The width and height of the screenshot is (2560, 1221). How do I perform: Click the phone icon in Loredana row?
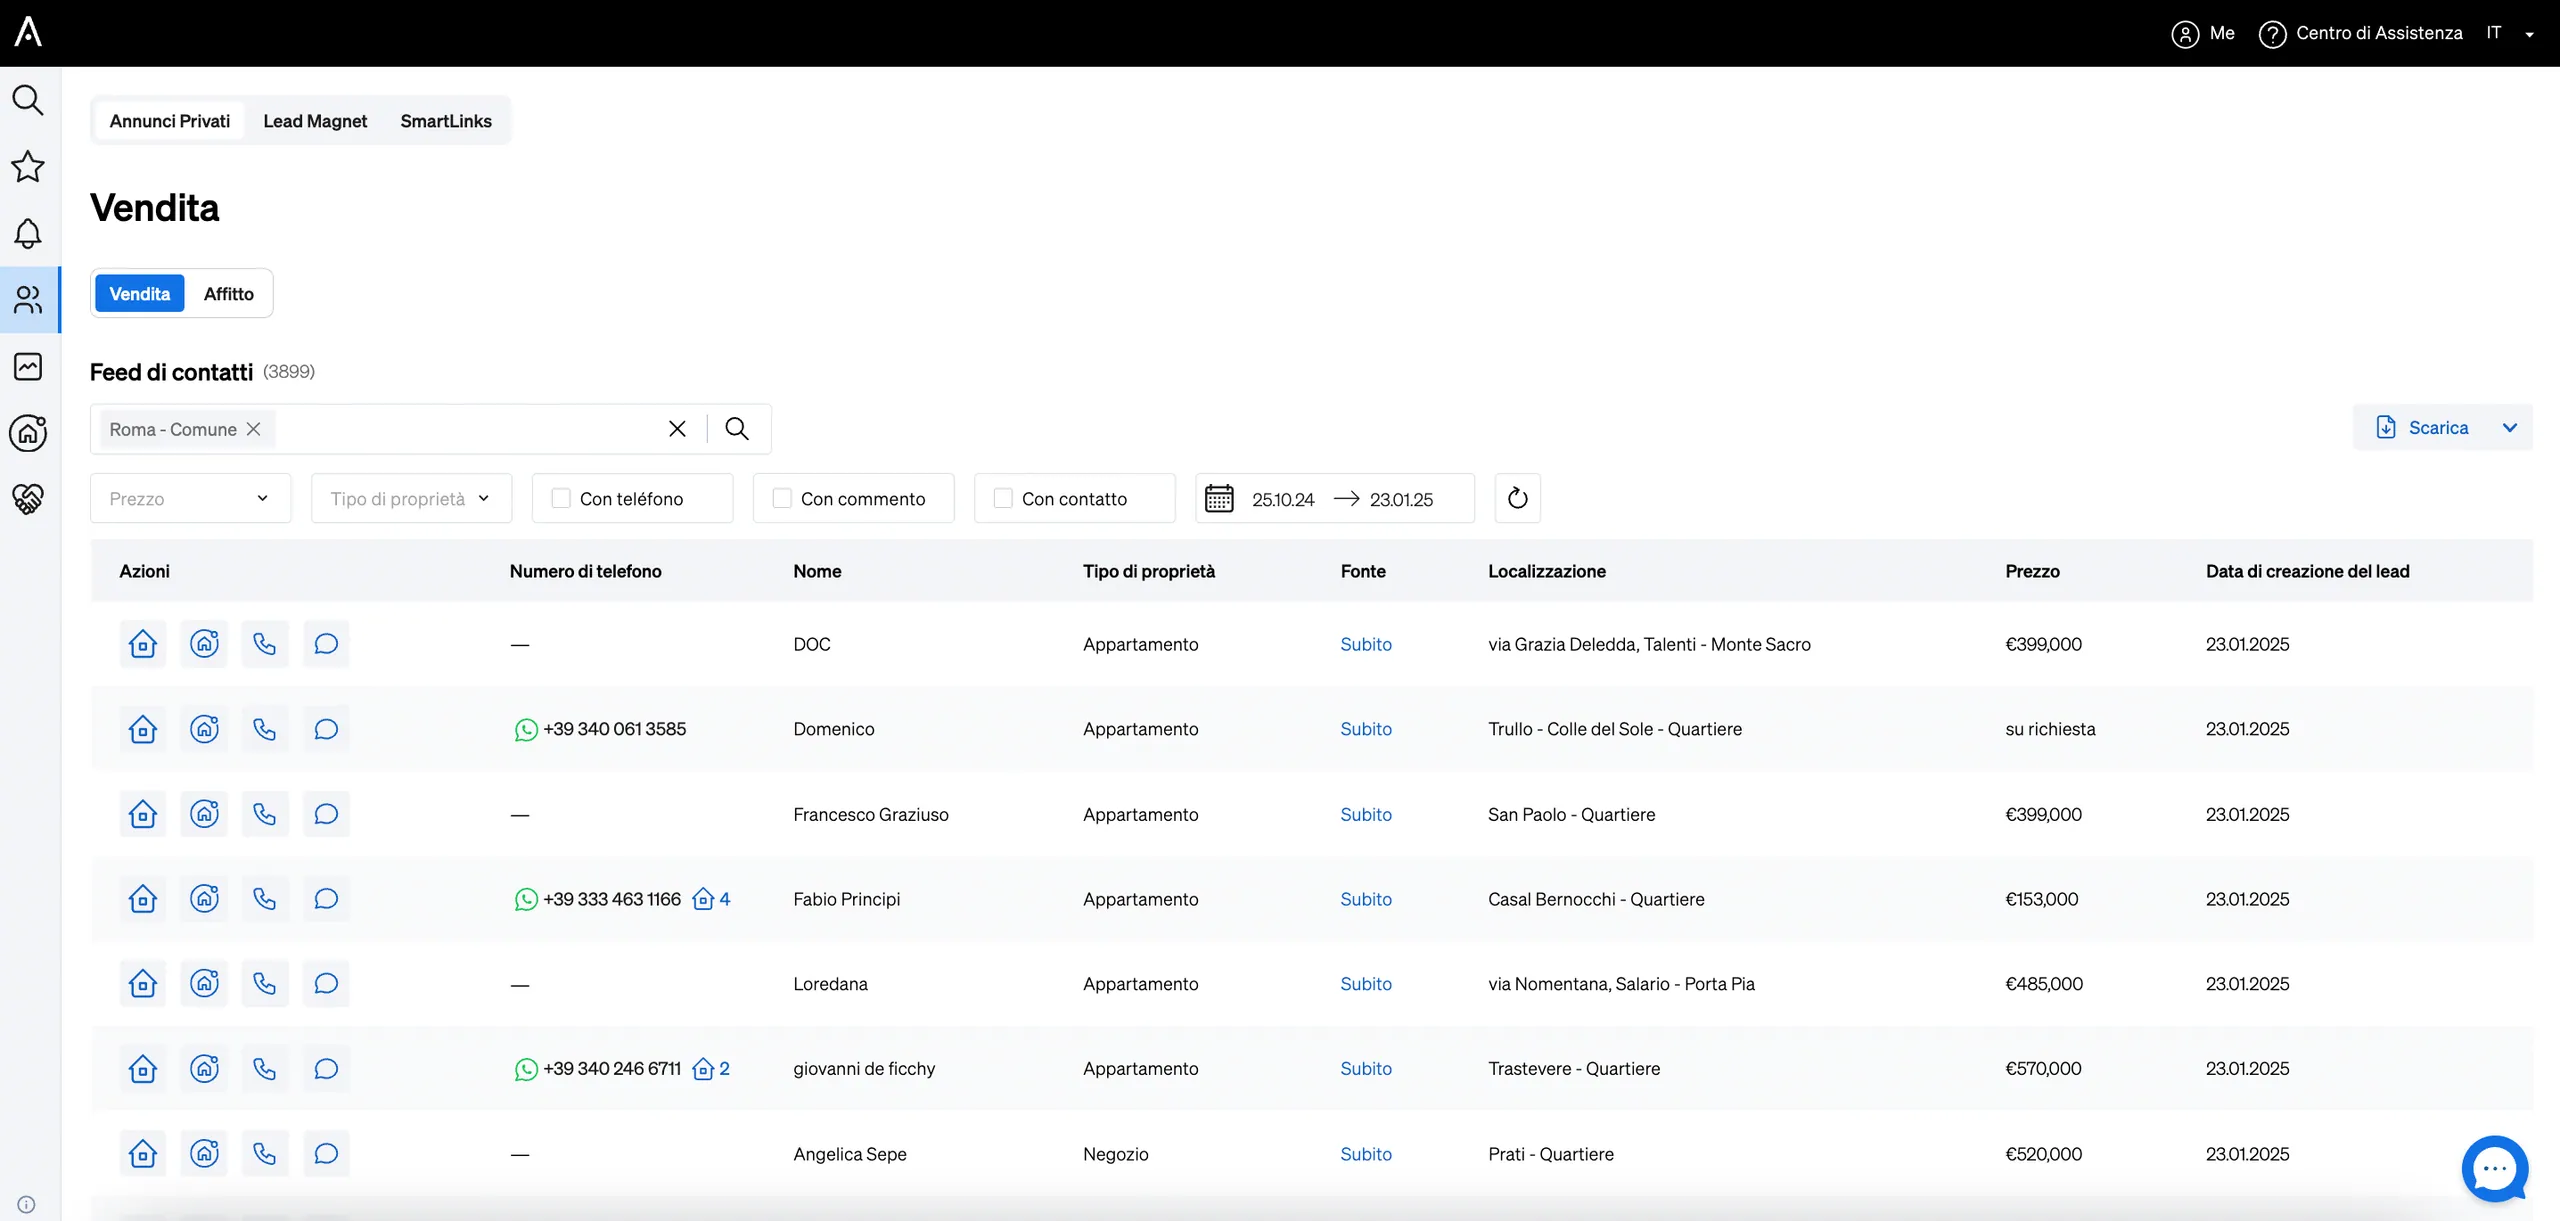[x=265, y=984]
